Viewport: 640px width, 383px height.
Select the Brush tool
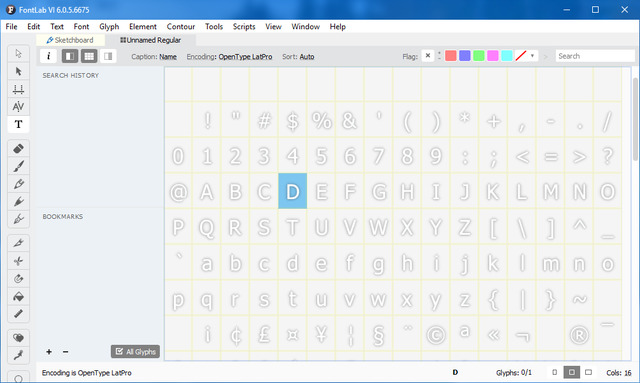18,166
